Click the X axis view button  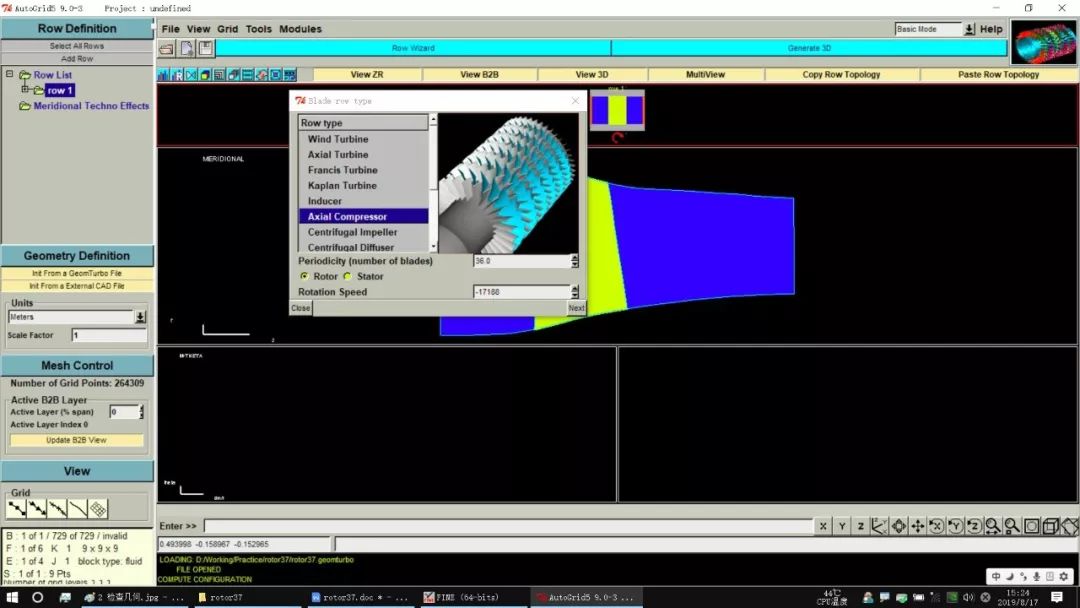[823, 526]
